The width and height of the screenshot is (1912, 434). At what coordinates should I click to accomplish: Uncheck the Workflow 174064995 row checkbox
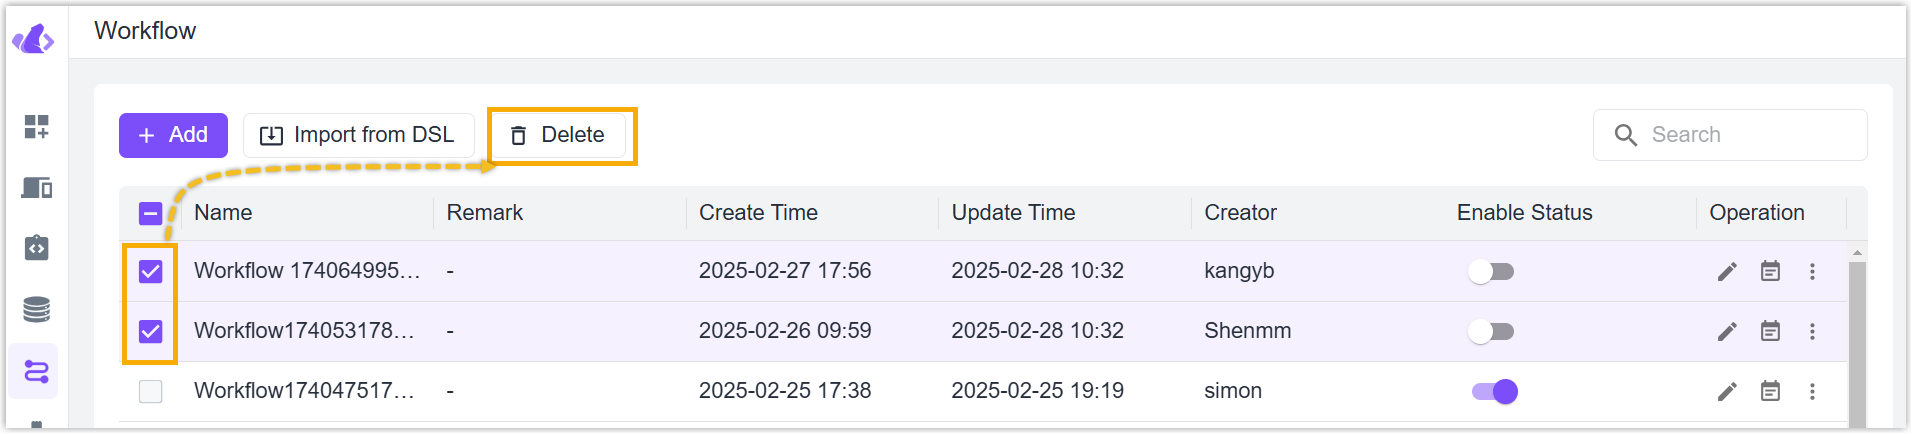tap(151, 271)
